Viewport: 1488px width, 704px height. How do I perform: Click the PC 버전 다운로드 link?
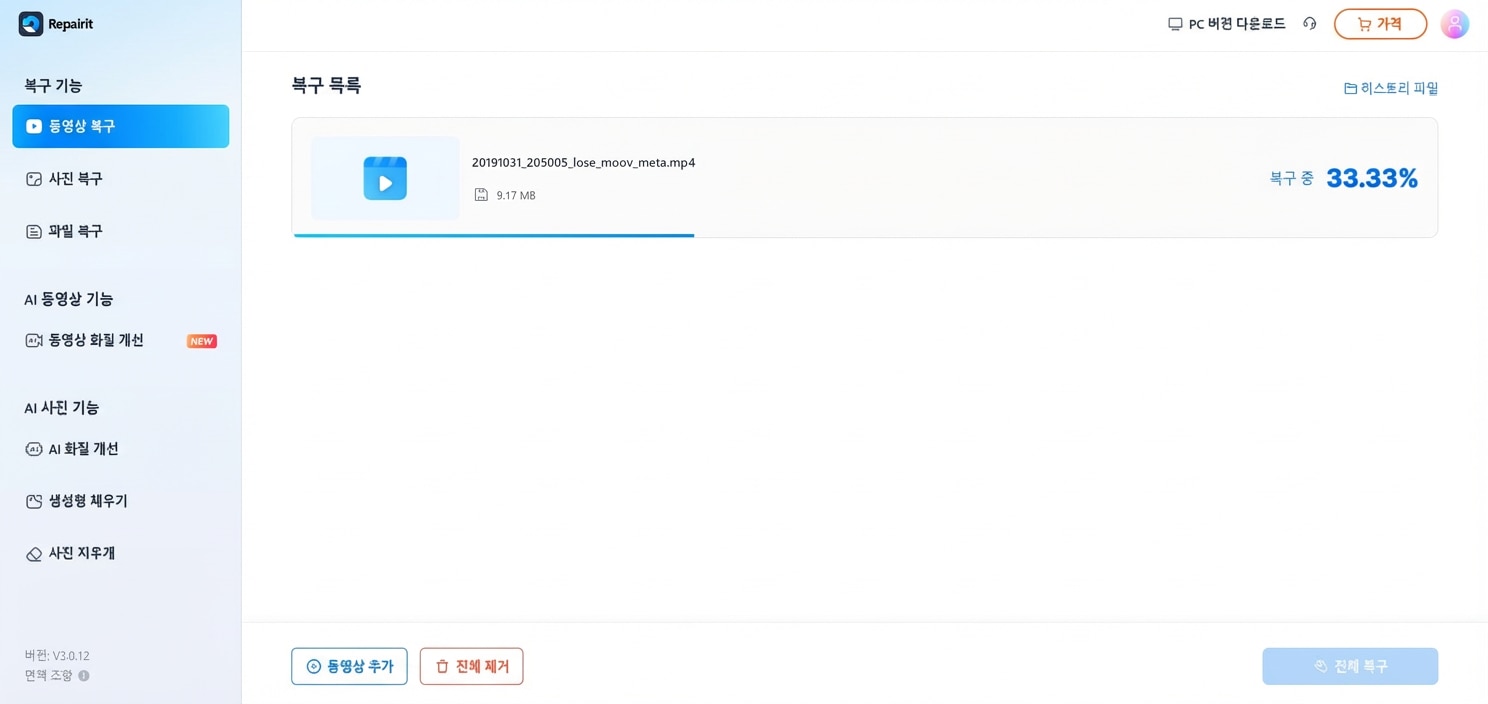pos(1227,24)
